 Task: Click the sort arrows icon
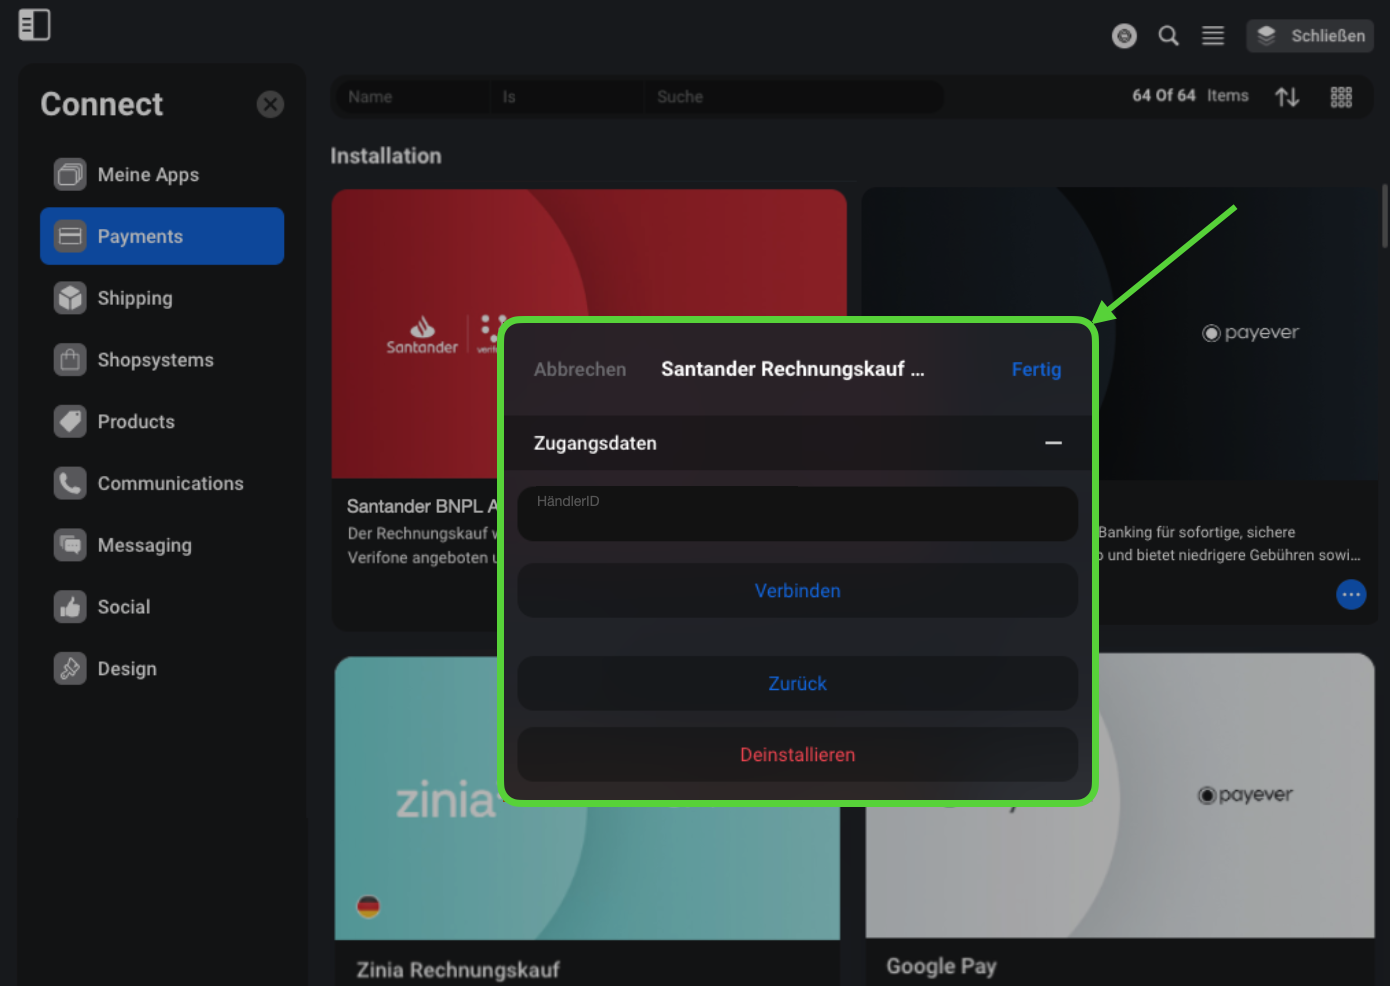pyautogui.click(x=1287, y=97)
